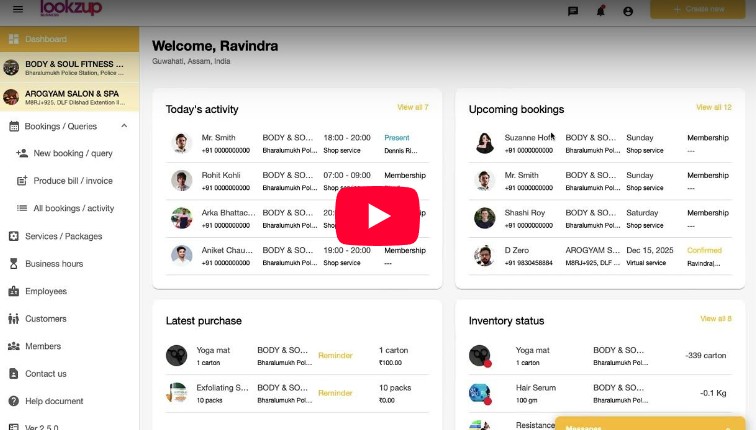Click View all 7 in Today's activity
This screenshot has height=430, width=756.
pyautogui.click(x=412, y=107)
